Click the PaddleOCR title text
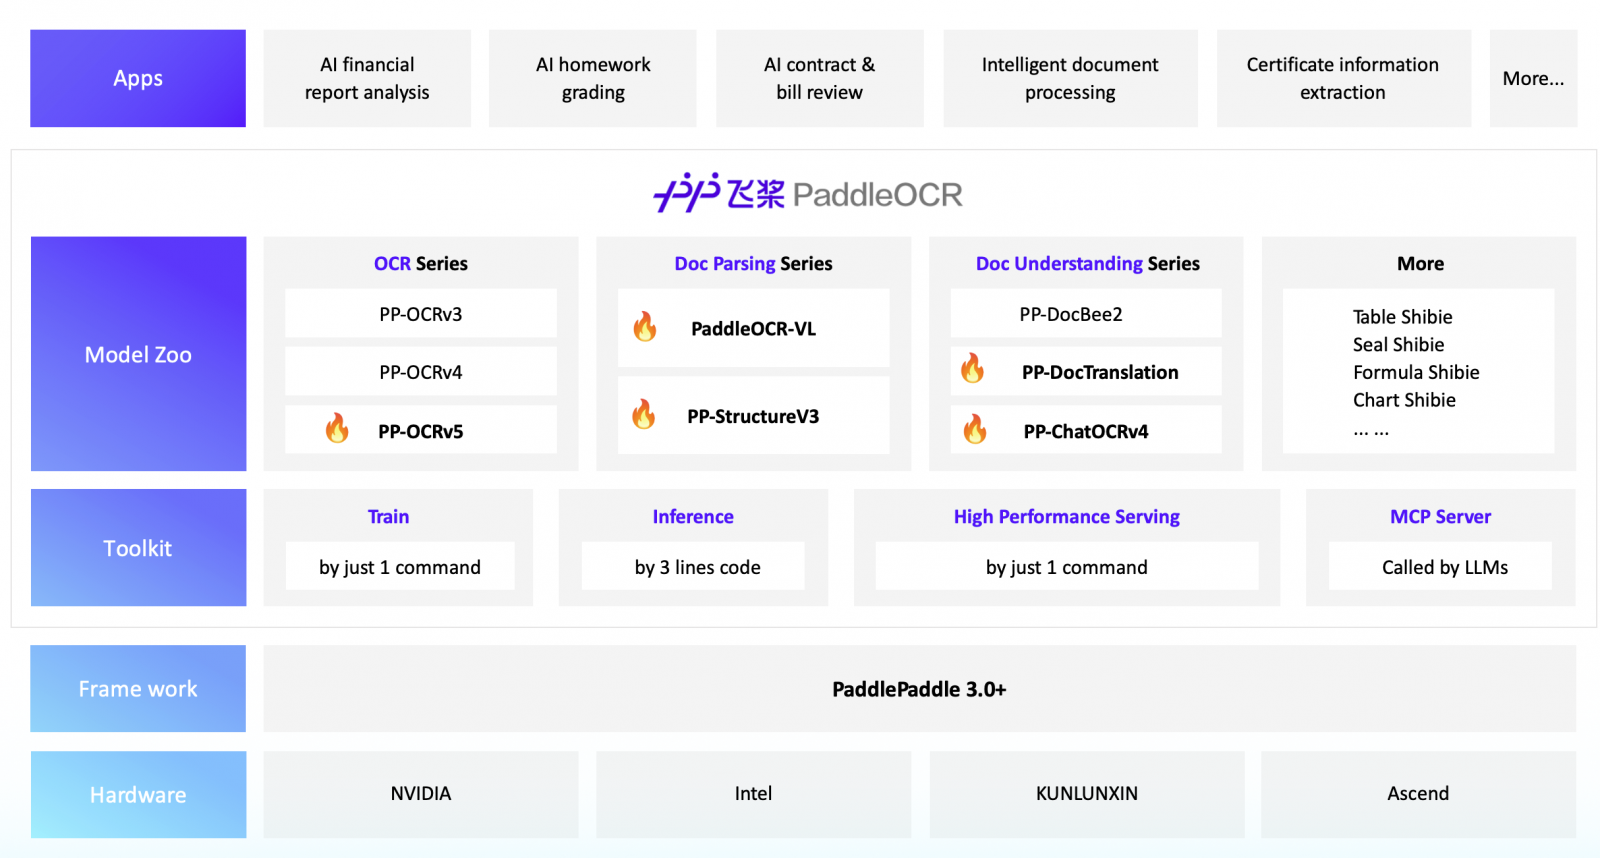 [x=878, y=194]
